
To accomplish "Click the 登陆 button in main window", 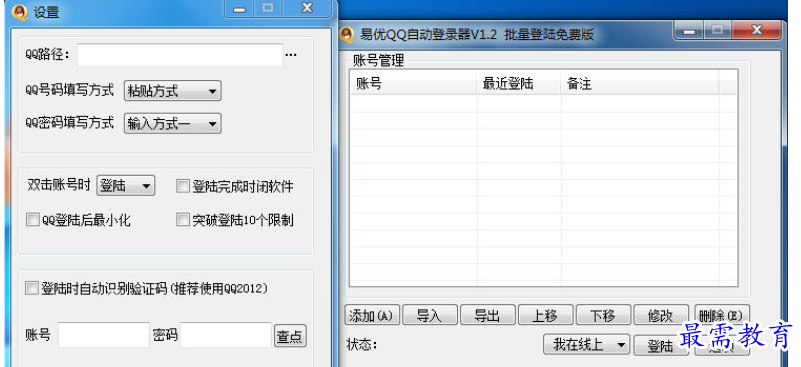I will pyautogui.click(x=660, y=346).
